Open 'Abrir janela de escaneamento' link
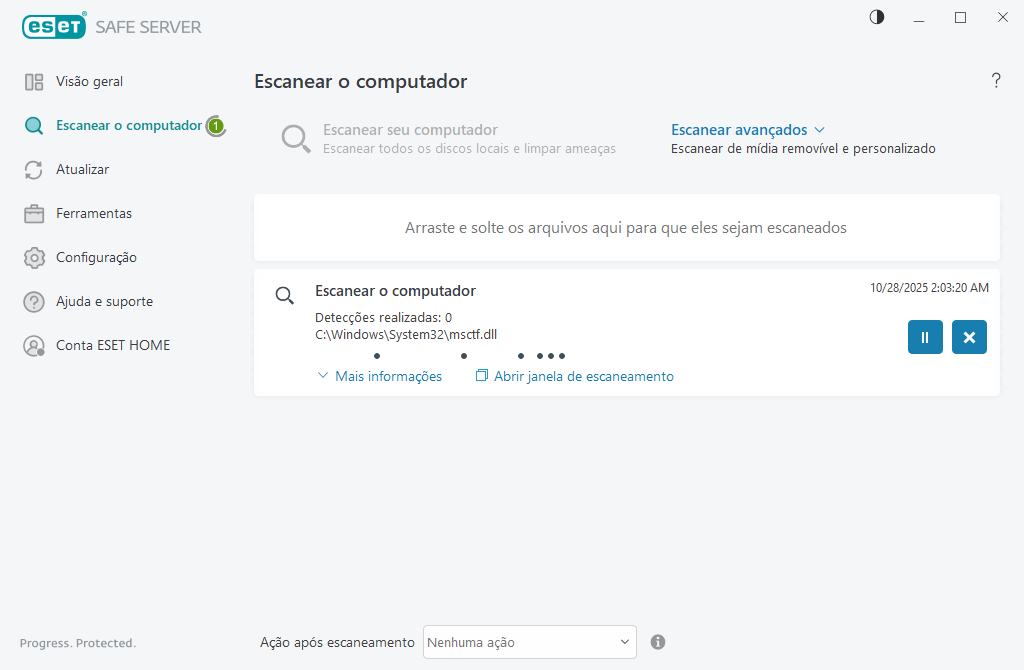 pos(573,375)
